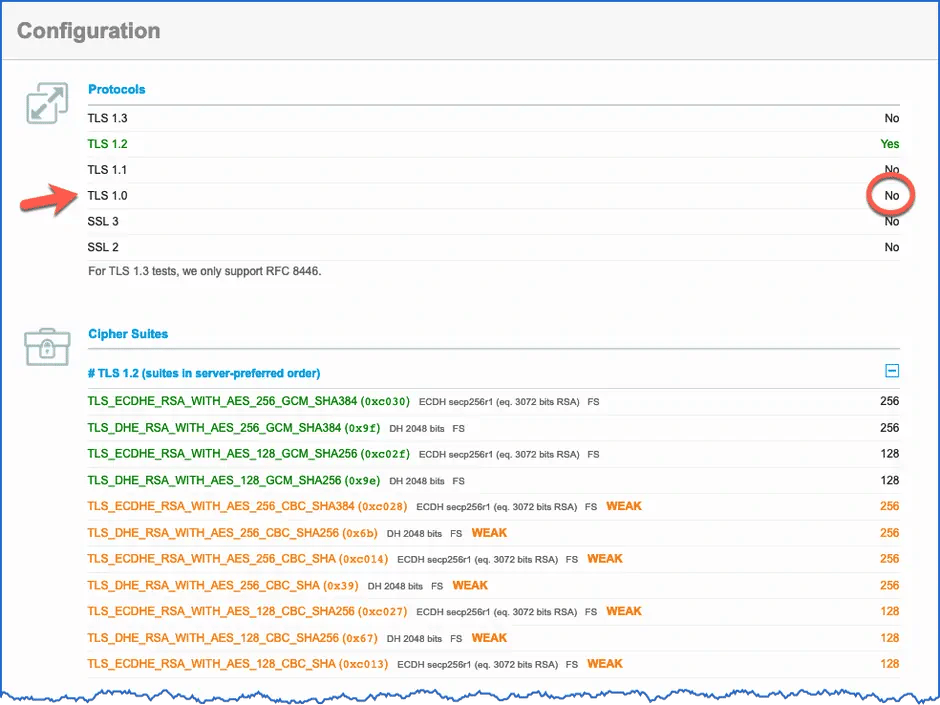Collapse the TLS 1.2 cipher suites list
The height and width of the screenshot is (705, 940).
click(x=891, y=371)
